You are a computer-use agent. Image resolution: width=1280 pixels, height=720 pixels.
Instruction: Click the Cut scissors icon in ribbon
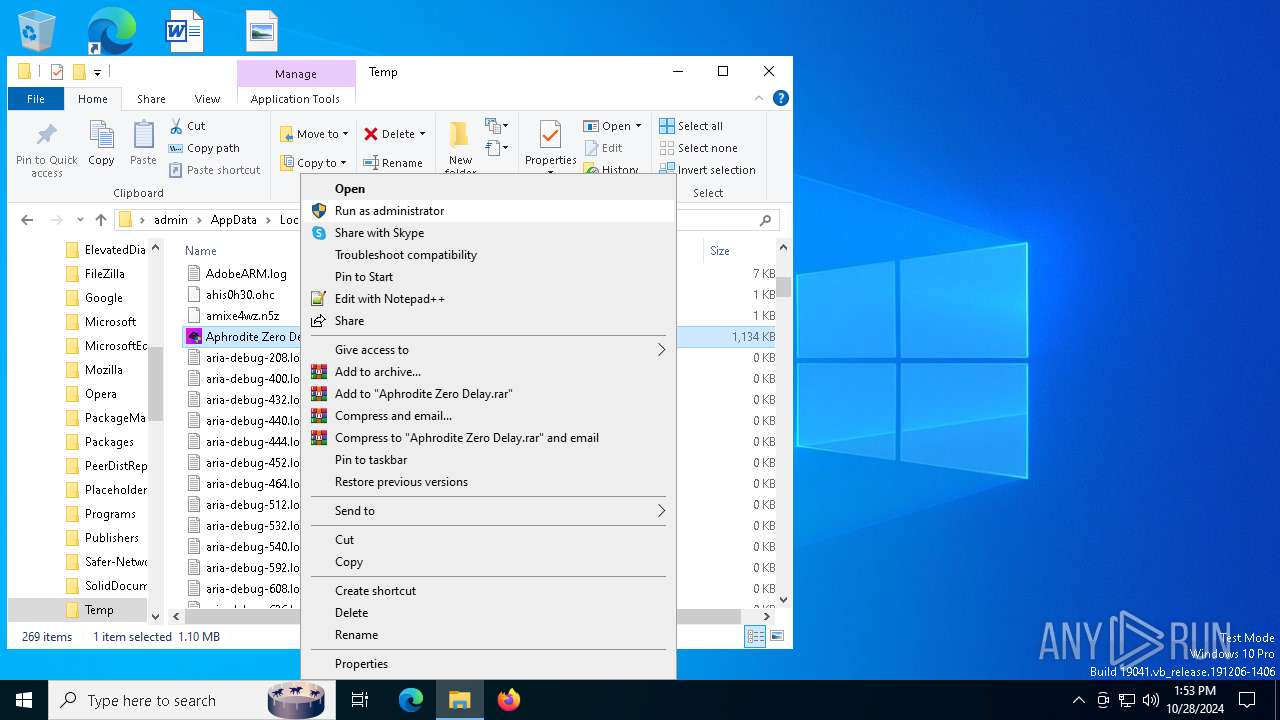pos(177,126)
